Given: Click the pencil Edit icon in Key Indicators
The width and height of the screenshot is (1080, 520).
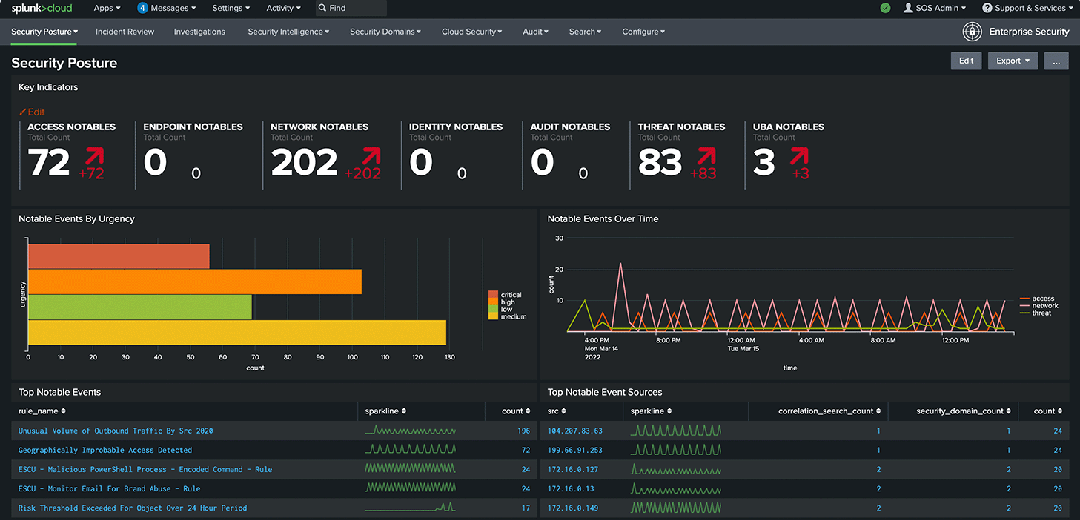Looking at the screenshot, I should [22, 112].
